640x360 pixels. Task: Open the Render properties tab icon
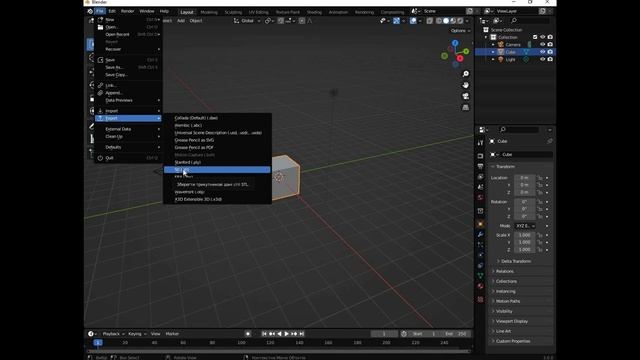pos(480,156)
